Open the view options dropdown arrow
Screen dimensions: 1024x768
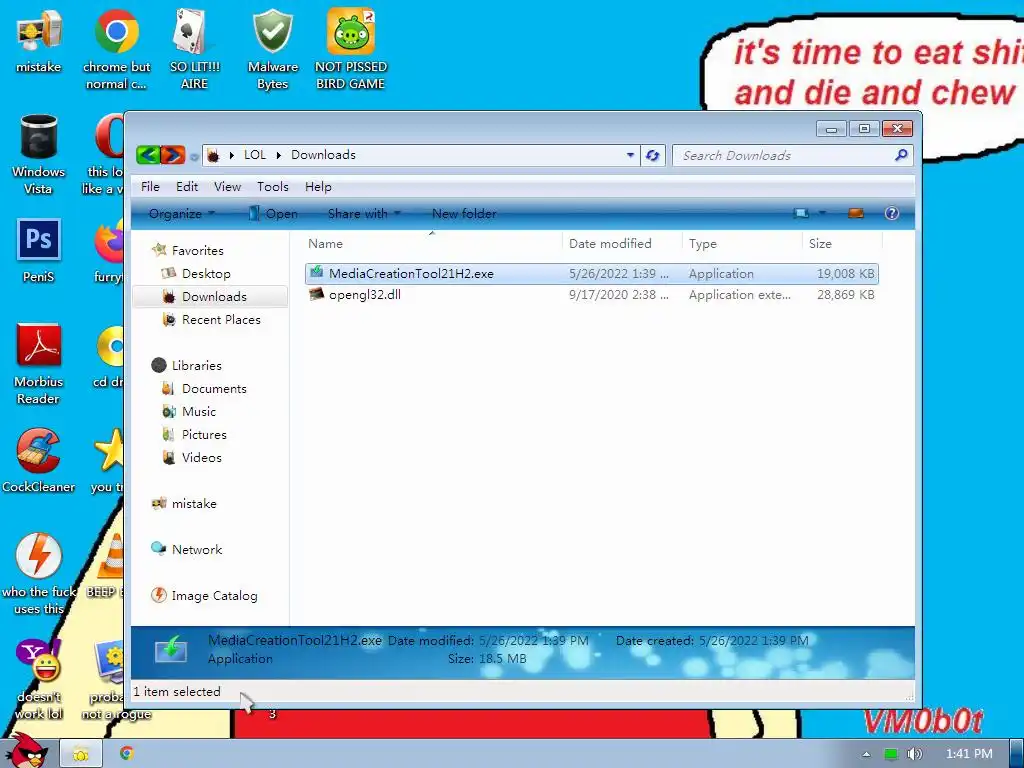[822, 214]
